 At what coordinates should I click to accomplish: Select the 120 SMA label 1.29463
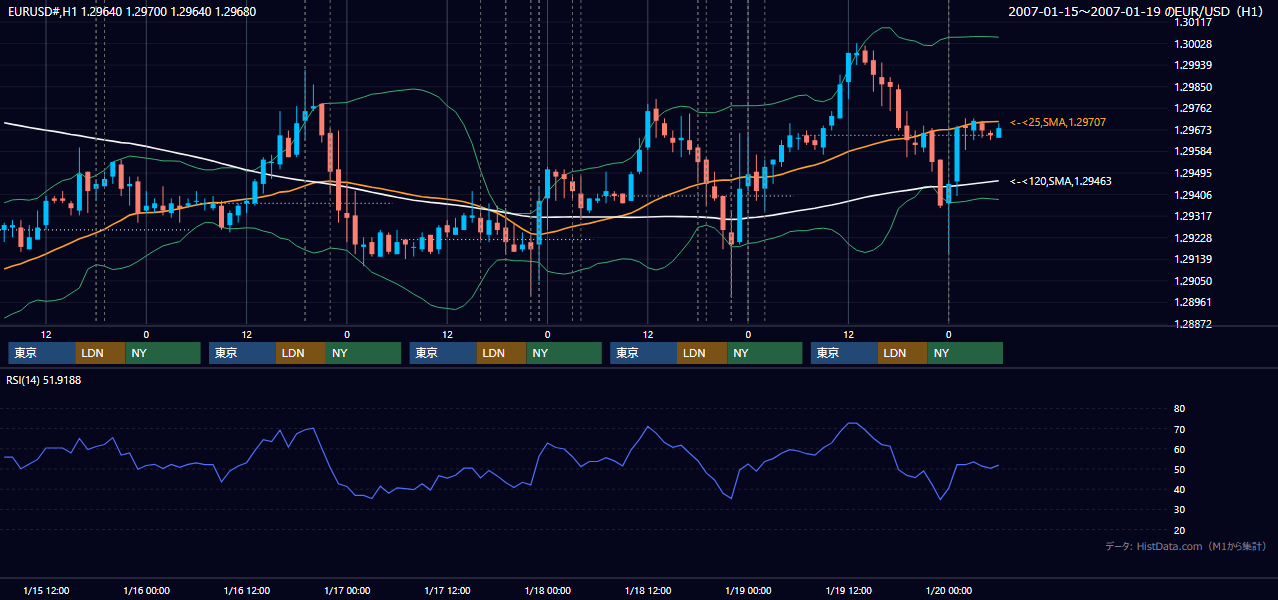click(1061, 181)
